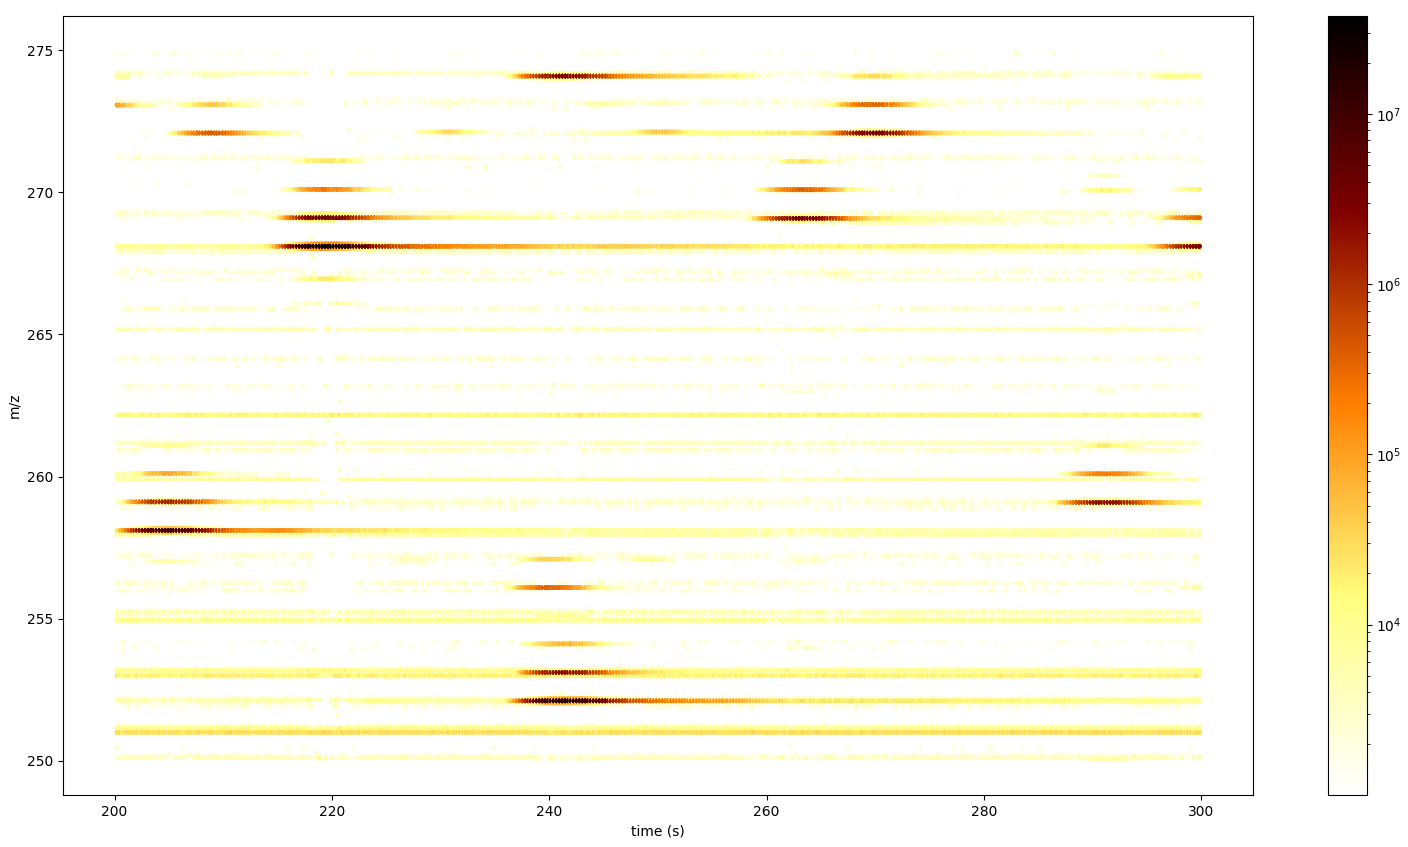
Task: Click the colorbar tick label 10^5
Action: 1389,455
